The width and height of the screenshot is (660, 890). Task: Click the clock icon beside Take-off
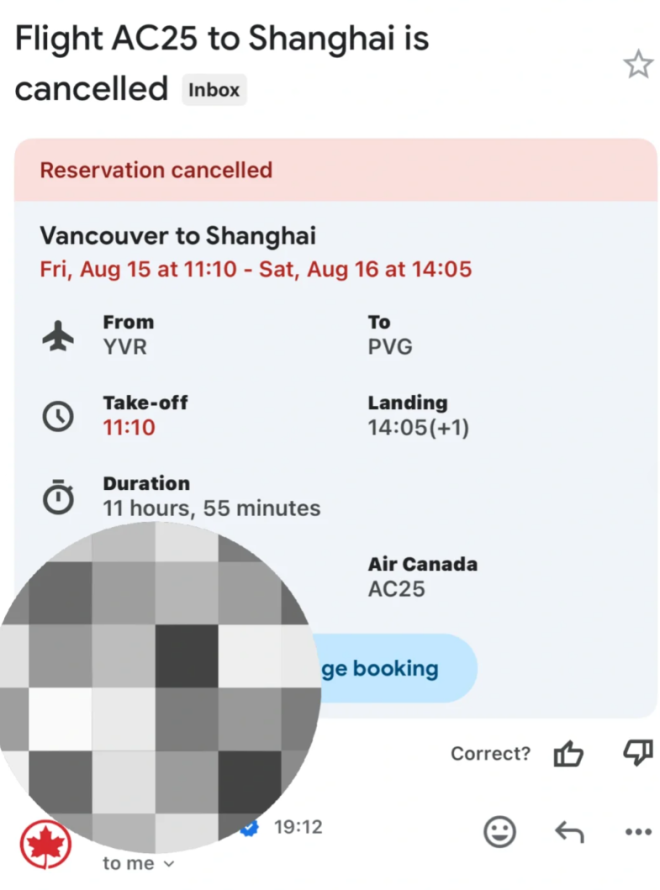point(58,417)
